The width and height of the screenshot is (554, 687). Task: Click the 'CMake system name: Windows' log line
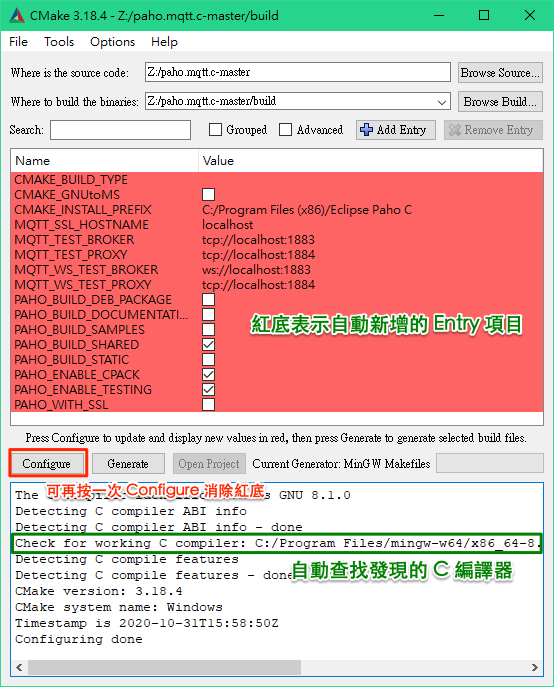point(119,607)
